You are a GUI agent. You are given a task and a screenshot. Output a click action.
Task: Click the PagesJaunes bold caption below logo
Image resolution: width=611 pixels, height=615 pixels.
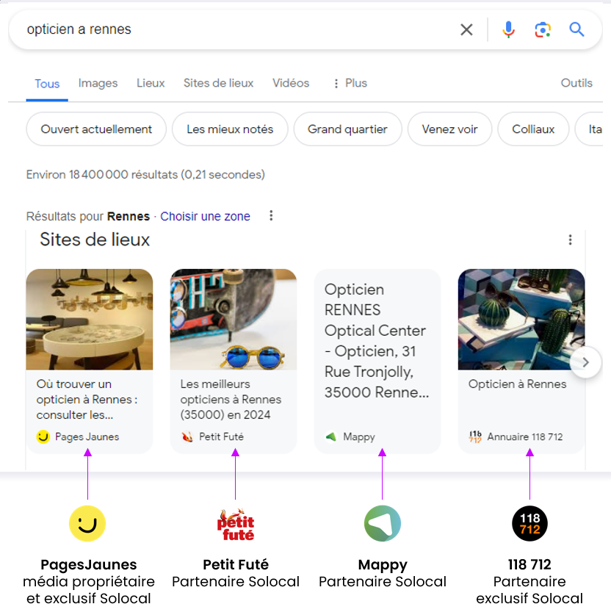[x=89, y=564]
